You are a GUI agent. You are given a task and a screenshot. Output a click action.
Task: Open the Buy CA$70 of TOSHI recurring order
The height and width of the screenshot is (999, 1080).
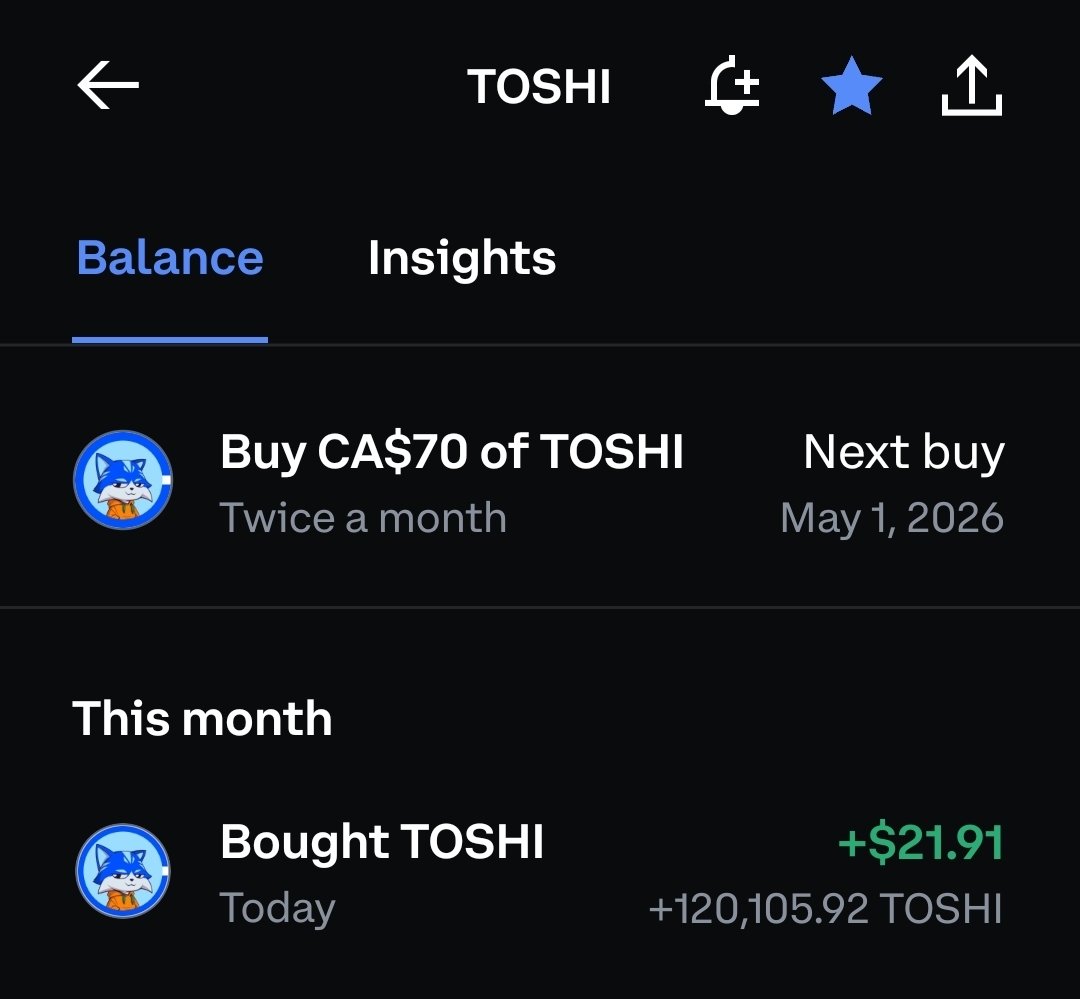452,452
